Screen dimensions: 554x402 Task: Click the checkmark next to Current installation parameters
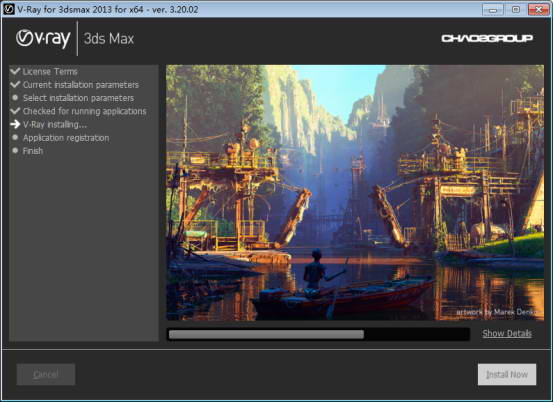[15, 84]
